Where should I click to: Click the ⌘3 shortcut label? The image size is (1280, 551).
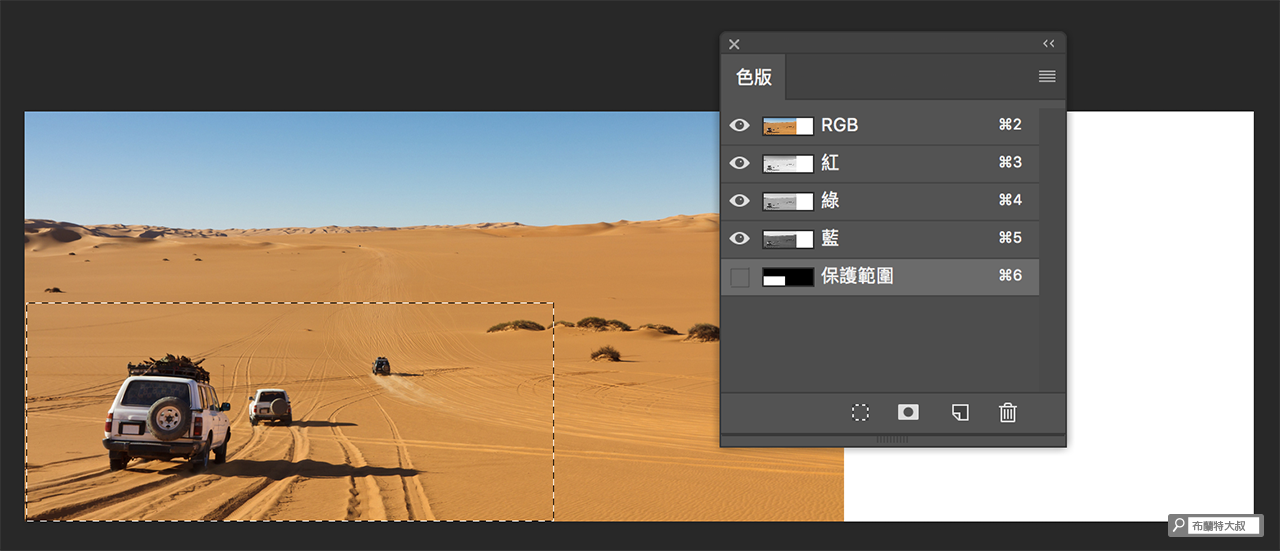click(x=1010, y=163)
